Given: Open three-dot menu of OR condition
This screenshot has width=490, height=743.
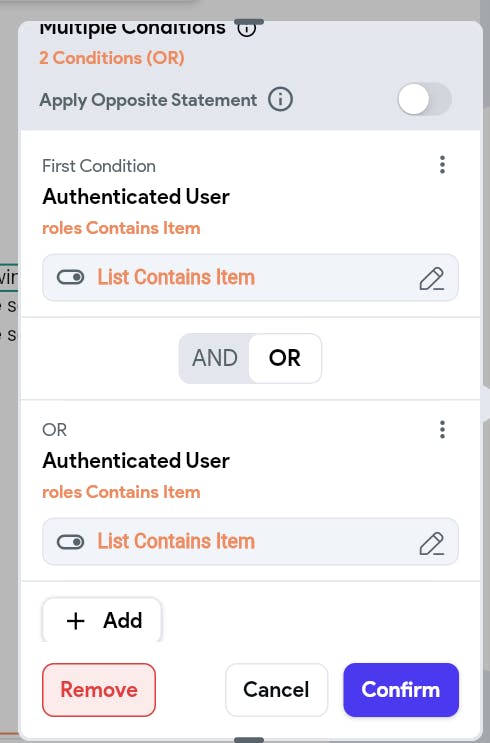Looking at the screenshot, I should click(x=442, y=430).
